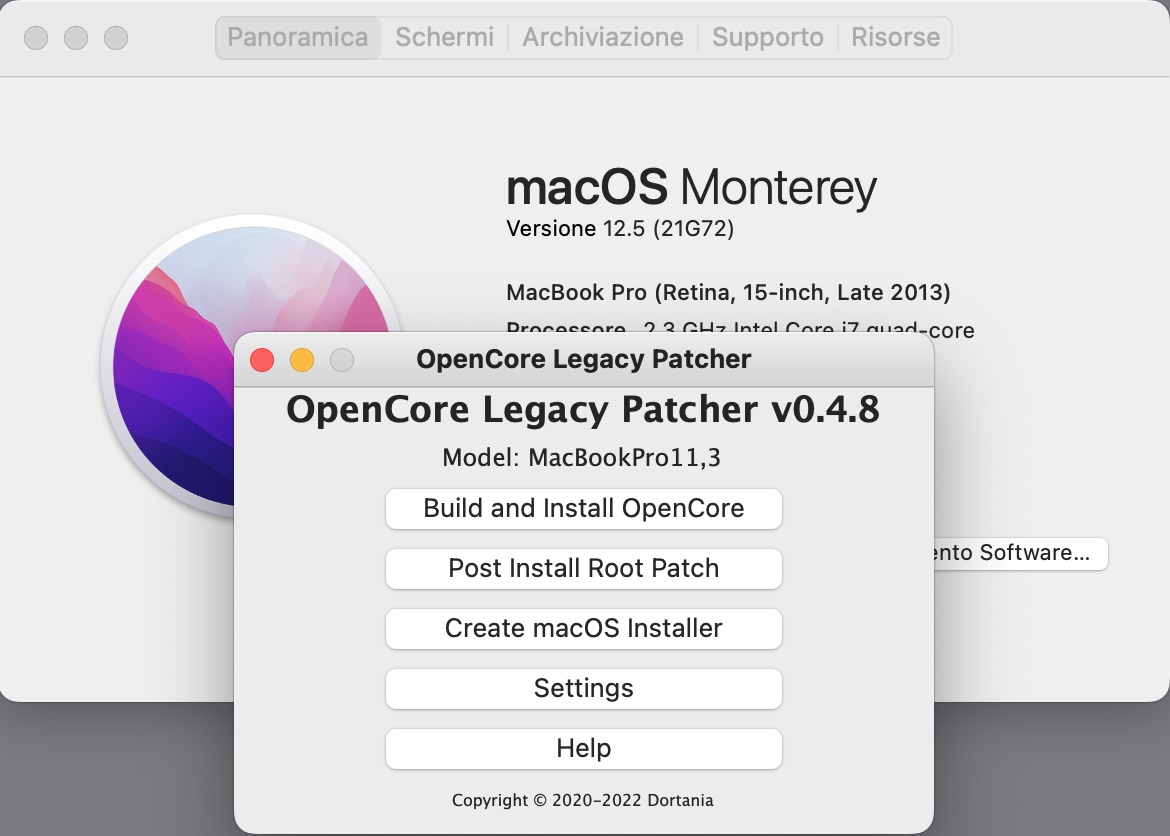Minimize the About This Mac window

[76, 38]
